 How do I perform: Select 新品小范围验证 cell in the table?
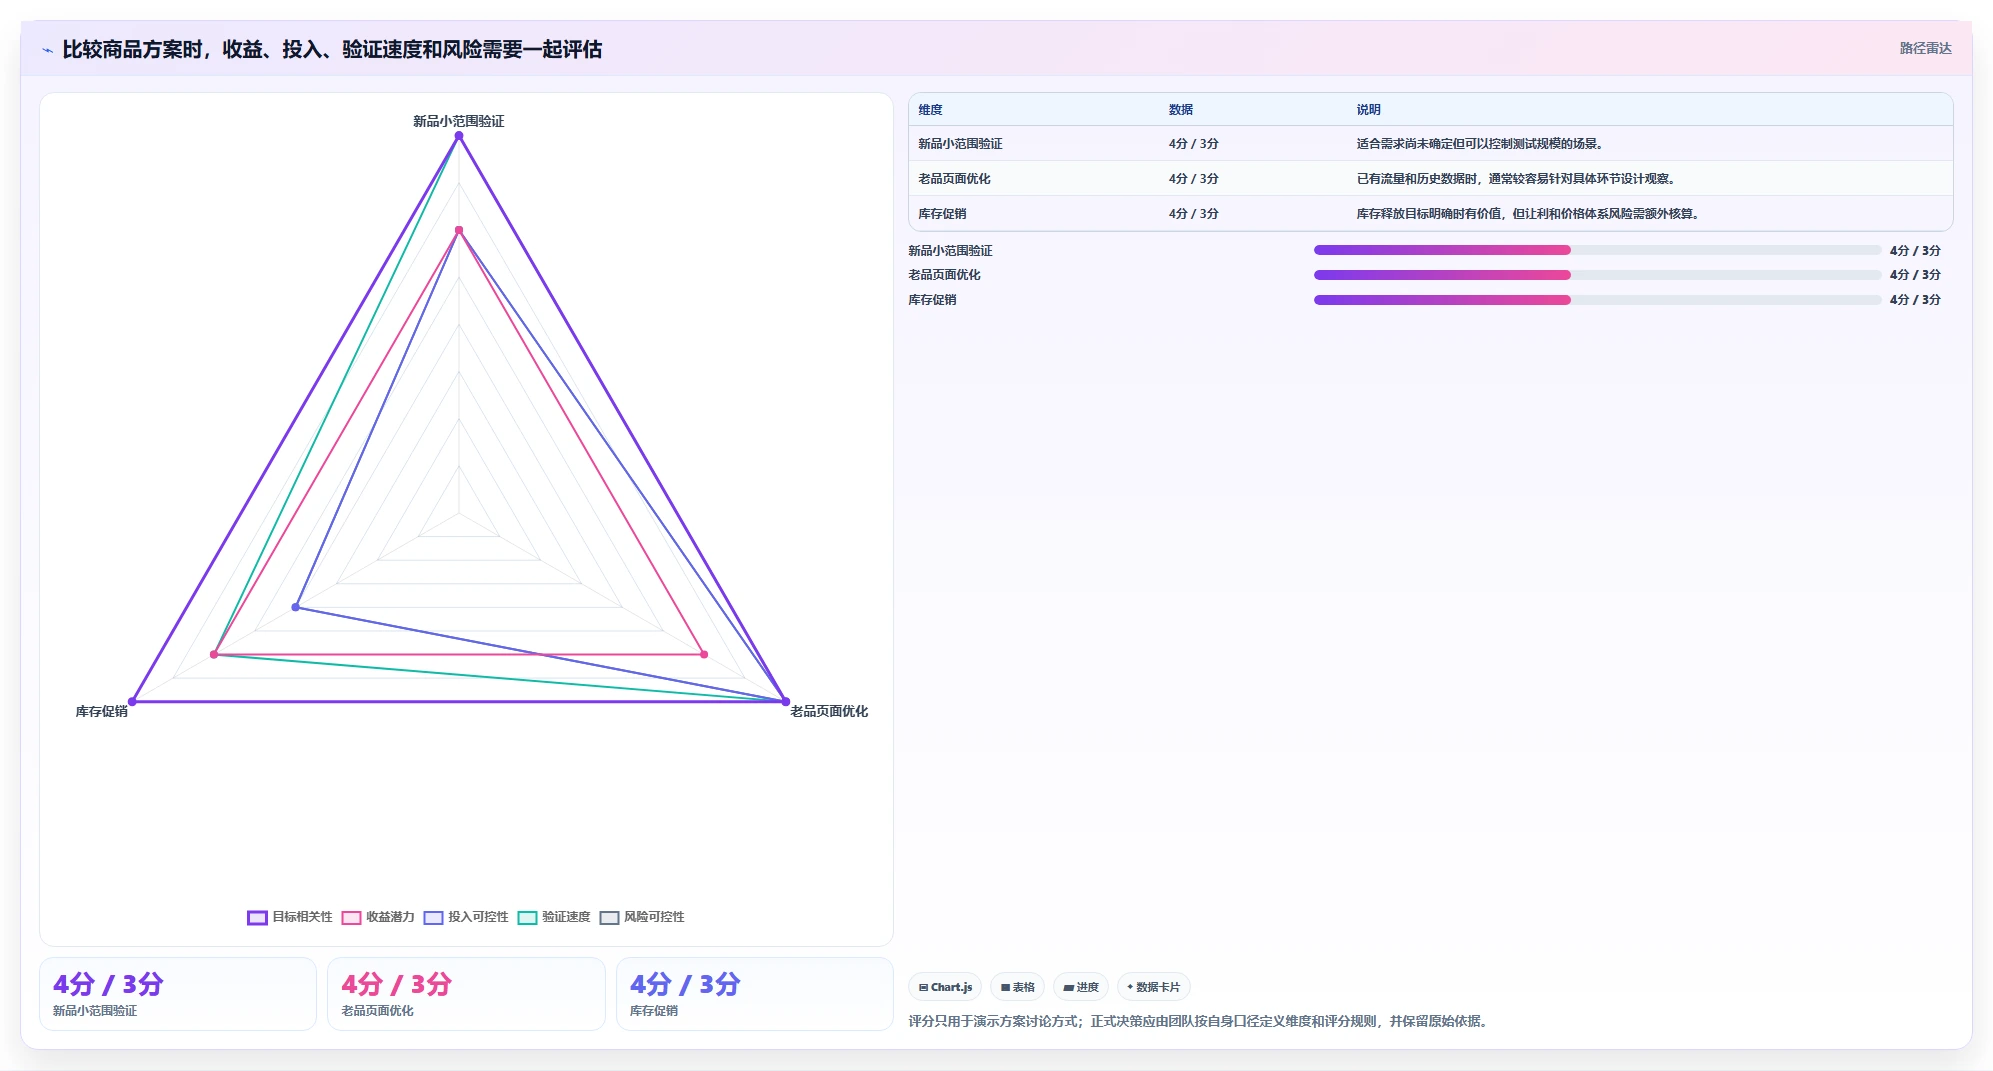[960, 144]
